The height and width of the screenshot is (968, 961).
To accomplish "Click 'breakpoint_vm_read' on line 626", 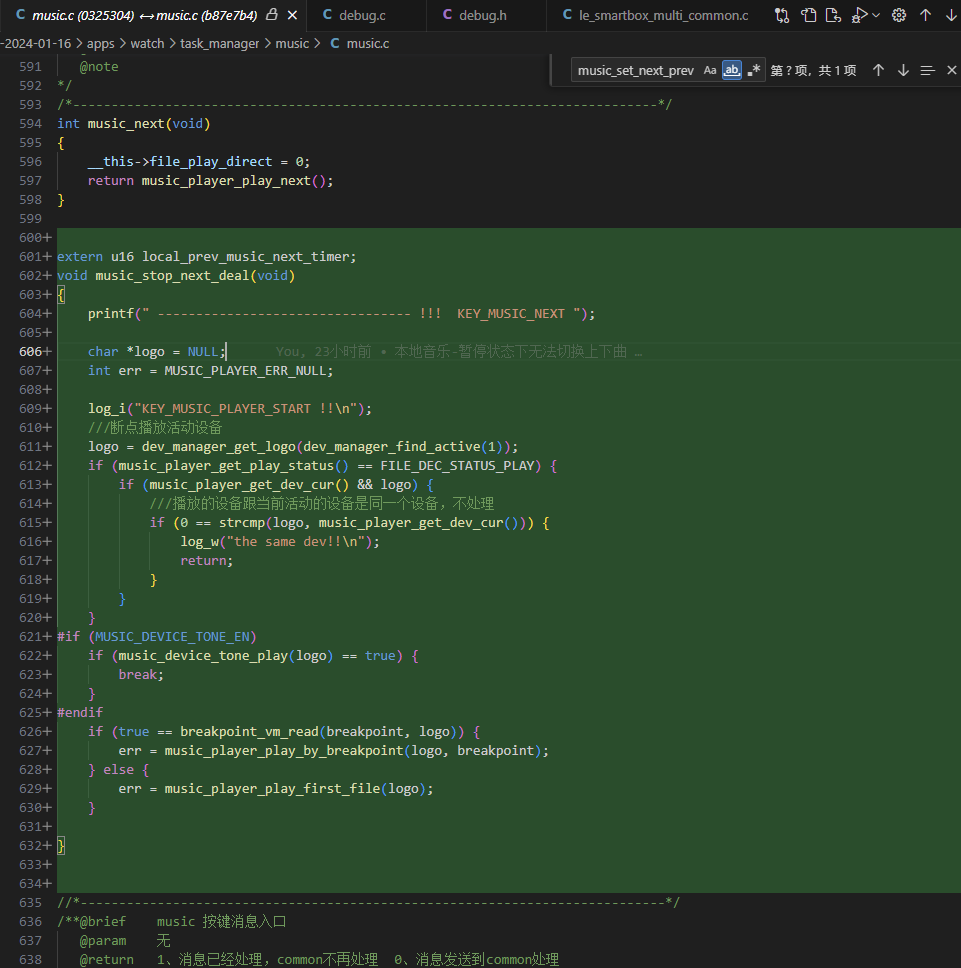I will click(x=249, y=732).
